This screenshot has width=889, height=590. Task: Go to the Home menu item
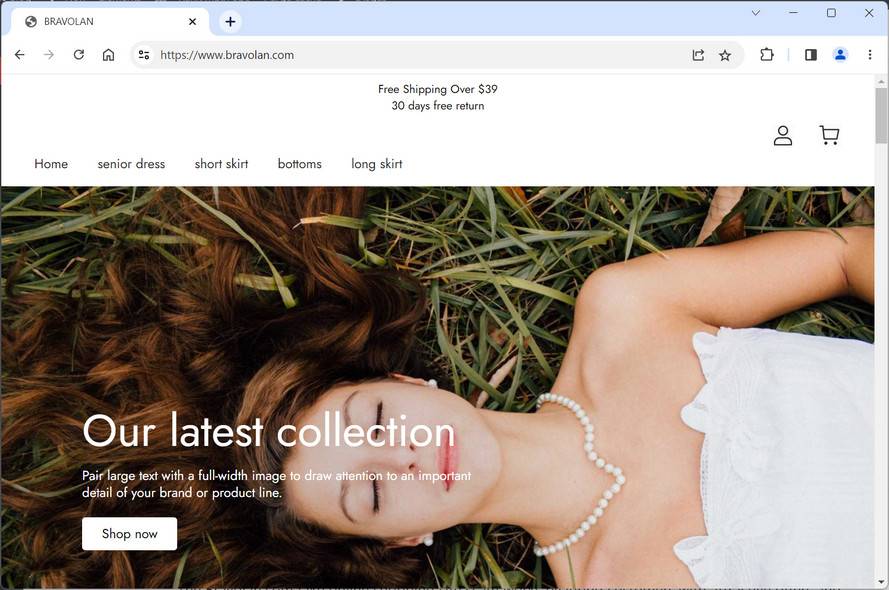click(x=51, y=164)
